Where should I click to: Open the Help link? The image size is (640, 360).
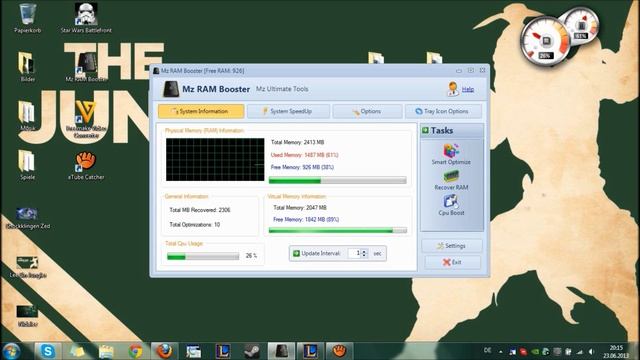pos(468,89)
